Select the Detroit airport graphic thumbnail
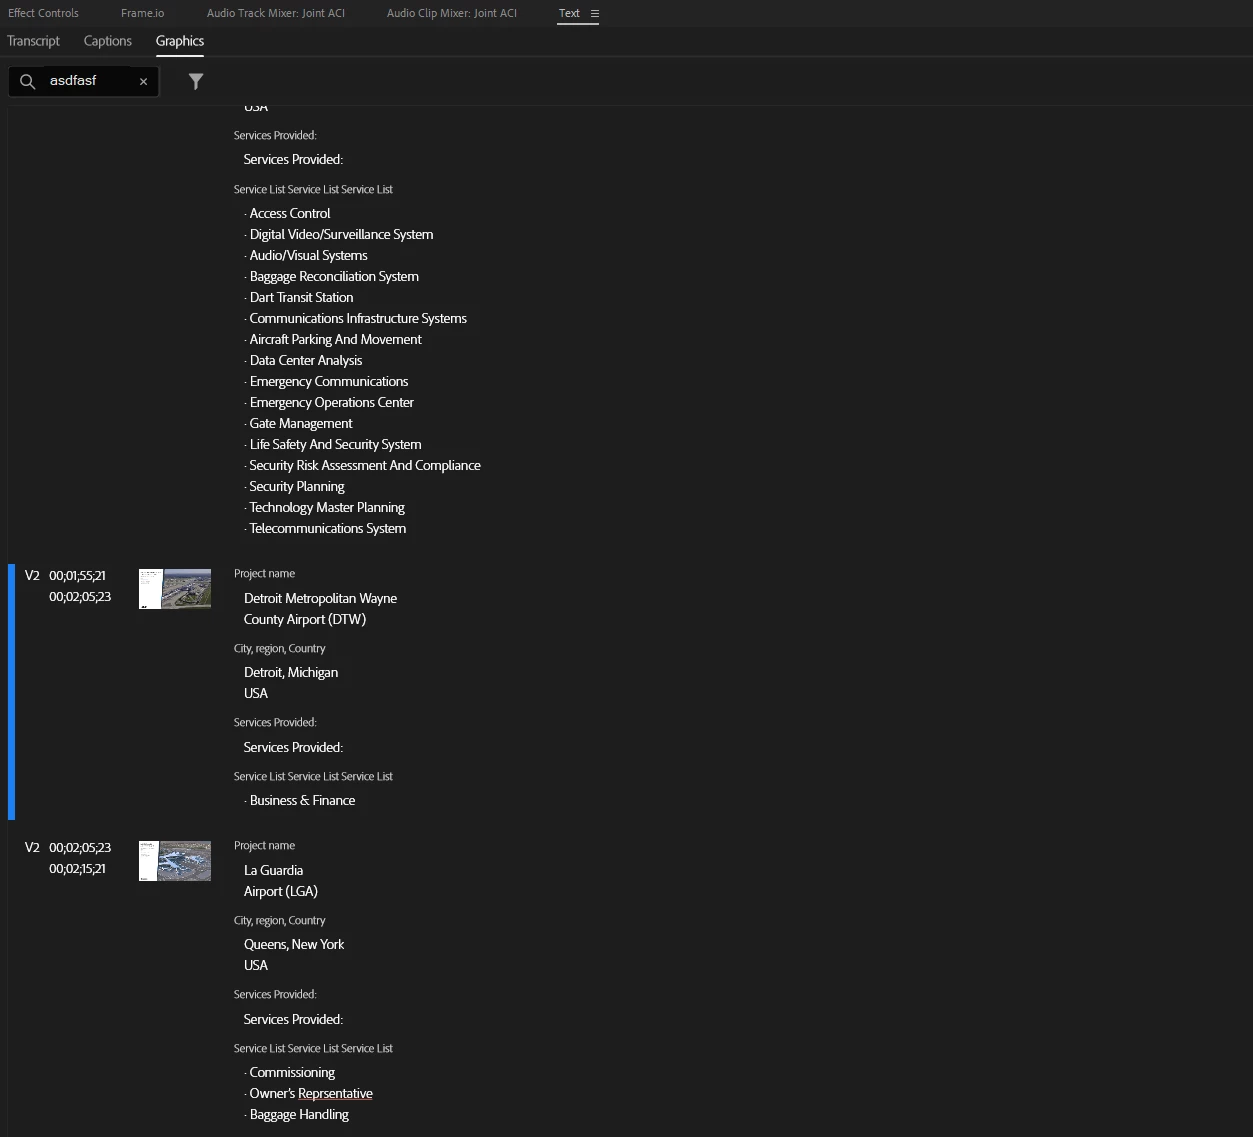1253x1137 pixels. click(175, 589)
